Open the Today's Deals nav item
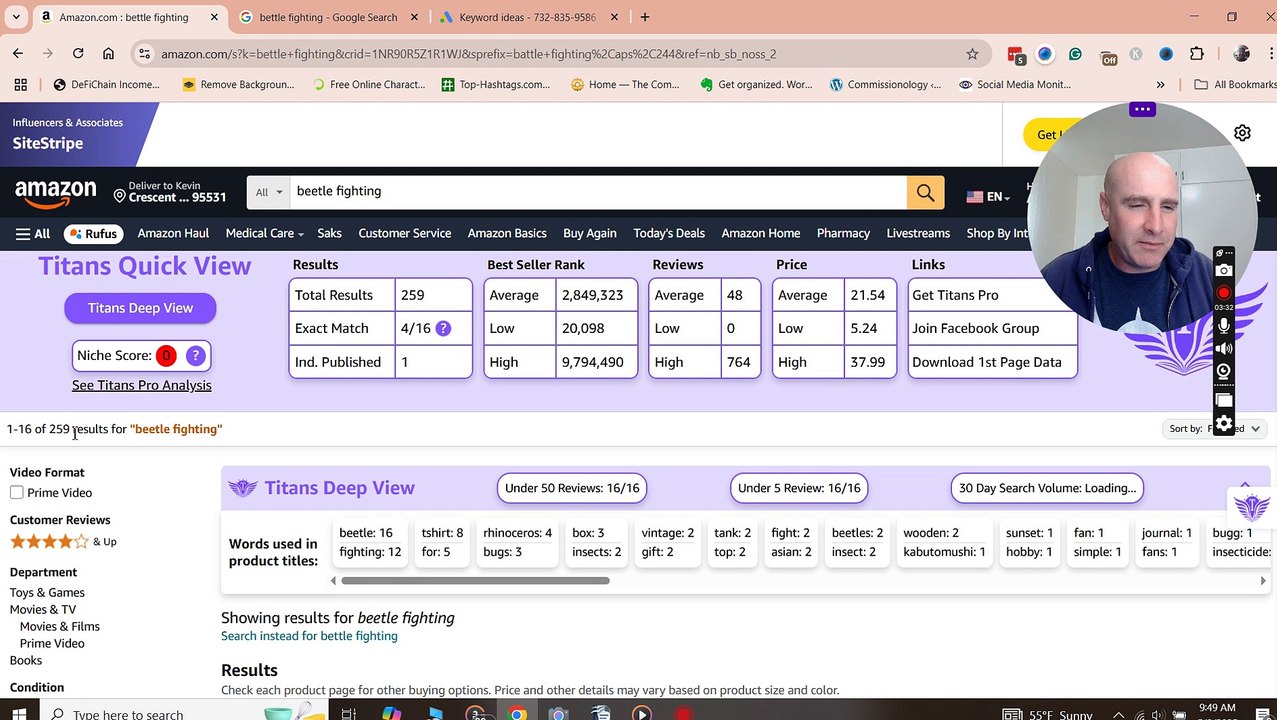Image resolution: width=1277 pixels, height=720 pixels. point(669,233)
